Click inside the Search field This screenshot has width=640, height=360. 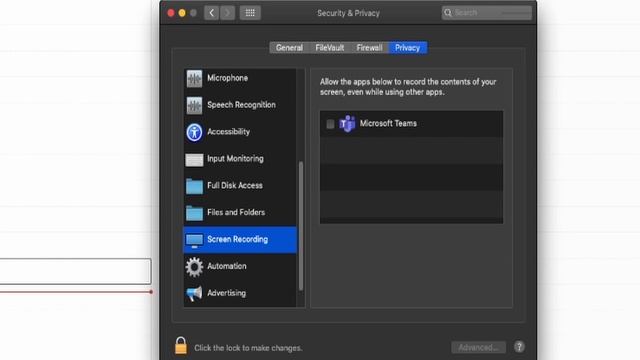pyautogui.click(x=487, y=13)
